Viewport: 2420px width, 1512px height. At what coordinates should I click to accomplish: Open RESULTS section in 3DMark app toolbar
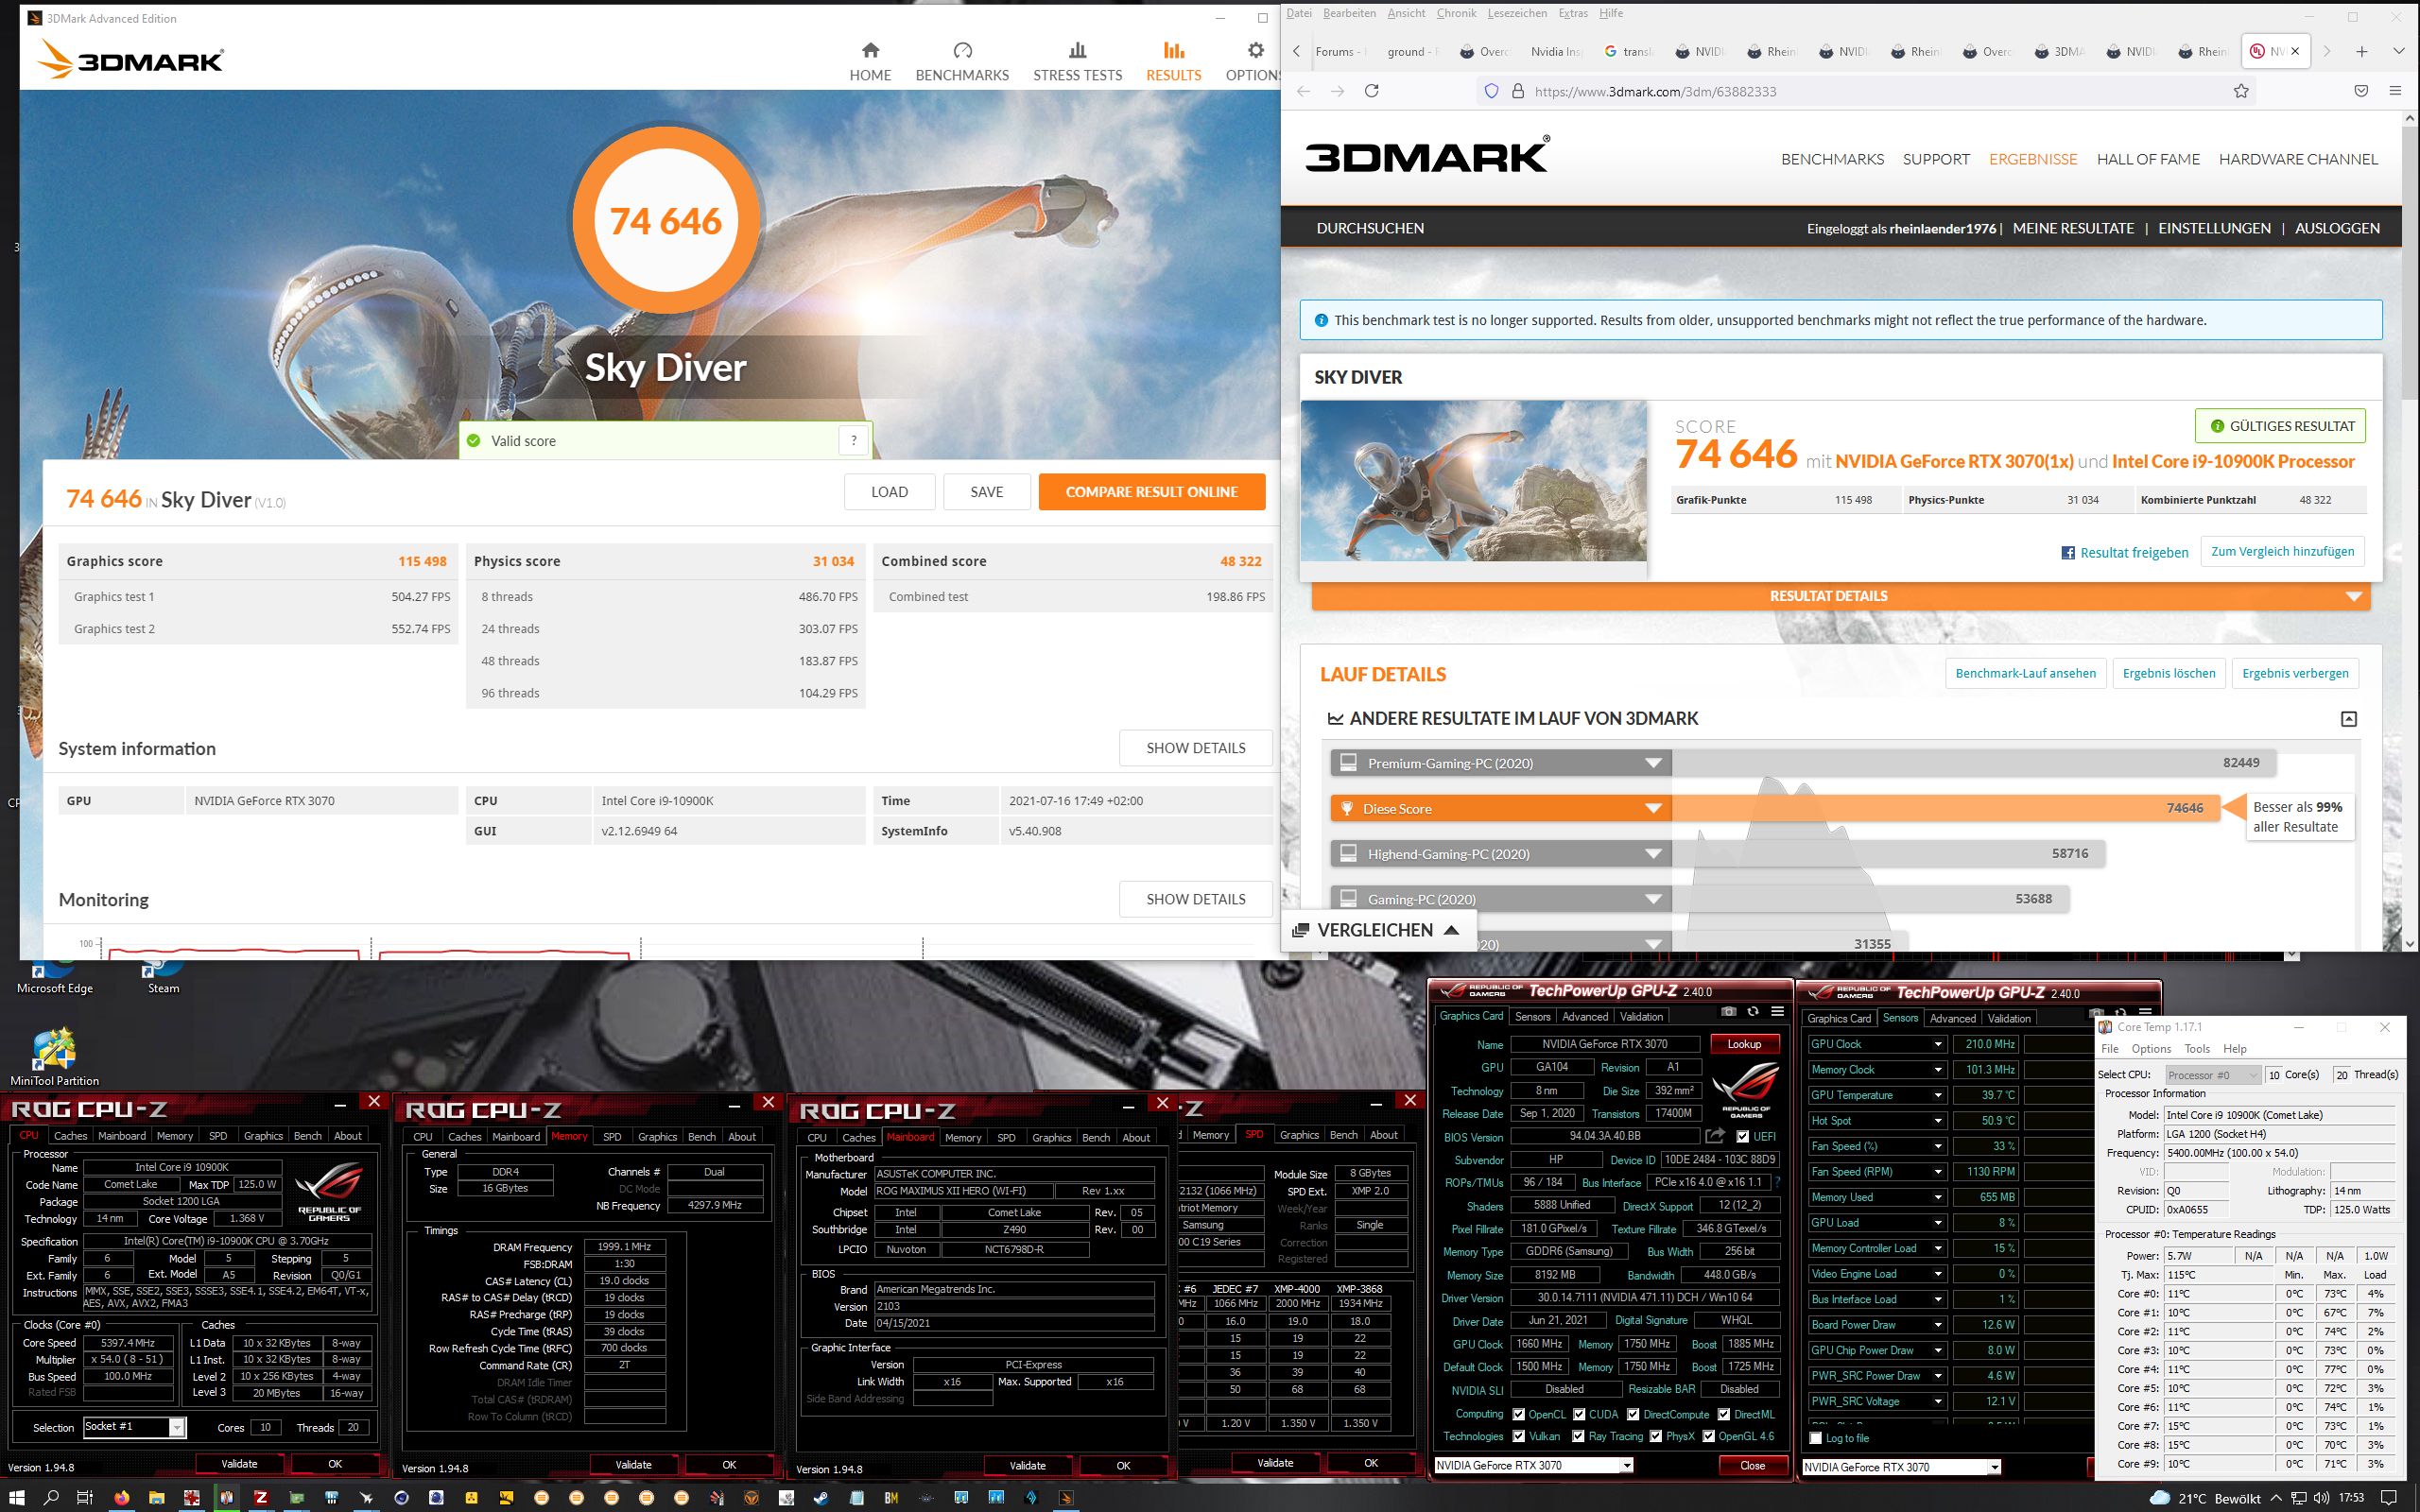(x=1173, y=62)
